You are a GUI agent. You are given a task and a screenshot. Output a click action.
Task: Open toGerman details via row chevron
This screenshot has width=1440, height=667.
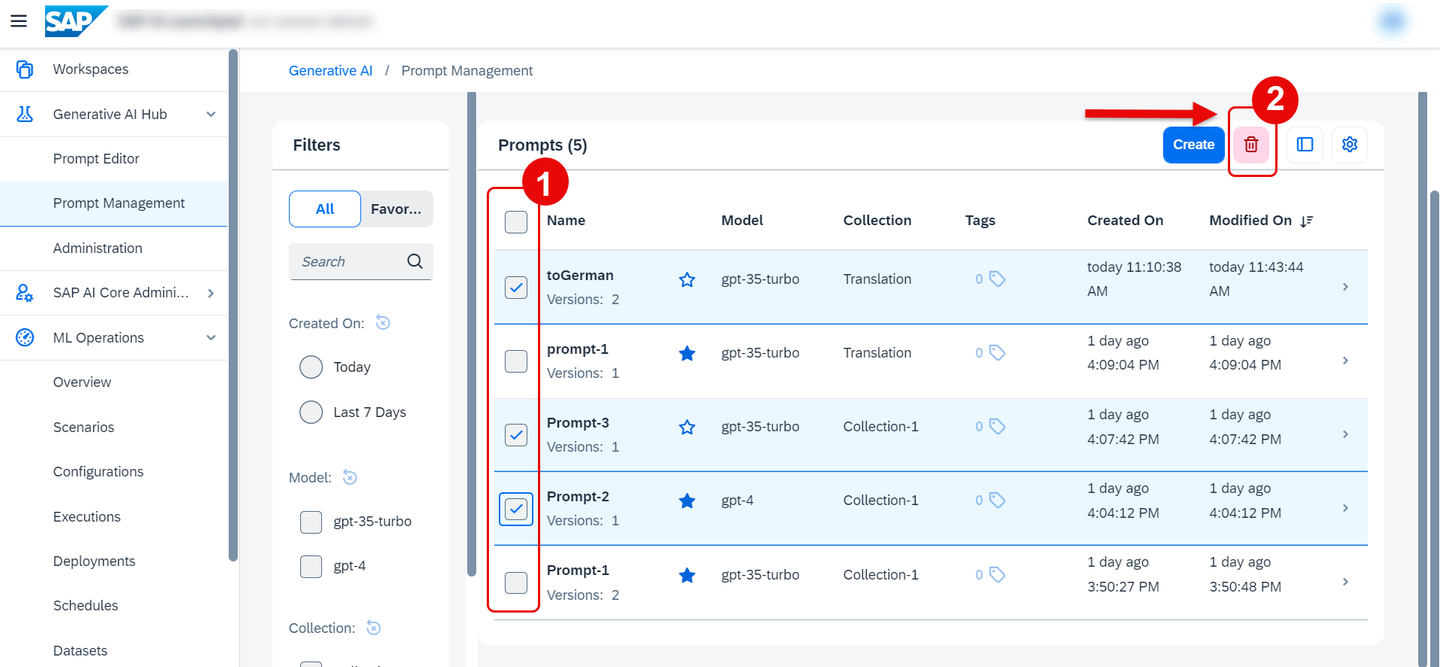(x=1345, y=287)
